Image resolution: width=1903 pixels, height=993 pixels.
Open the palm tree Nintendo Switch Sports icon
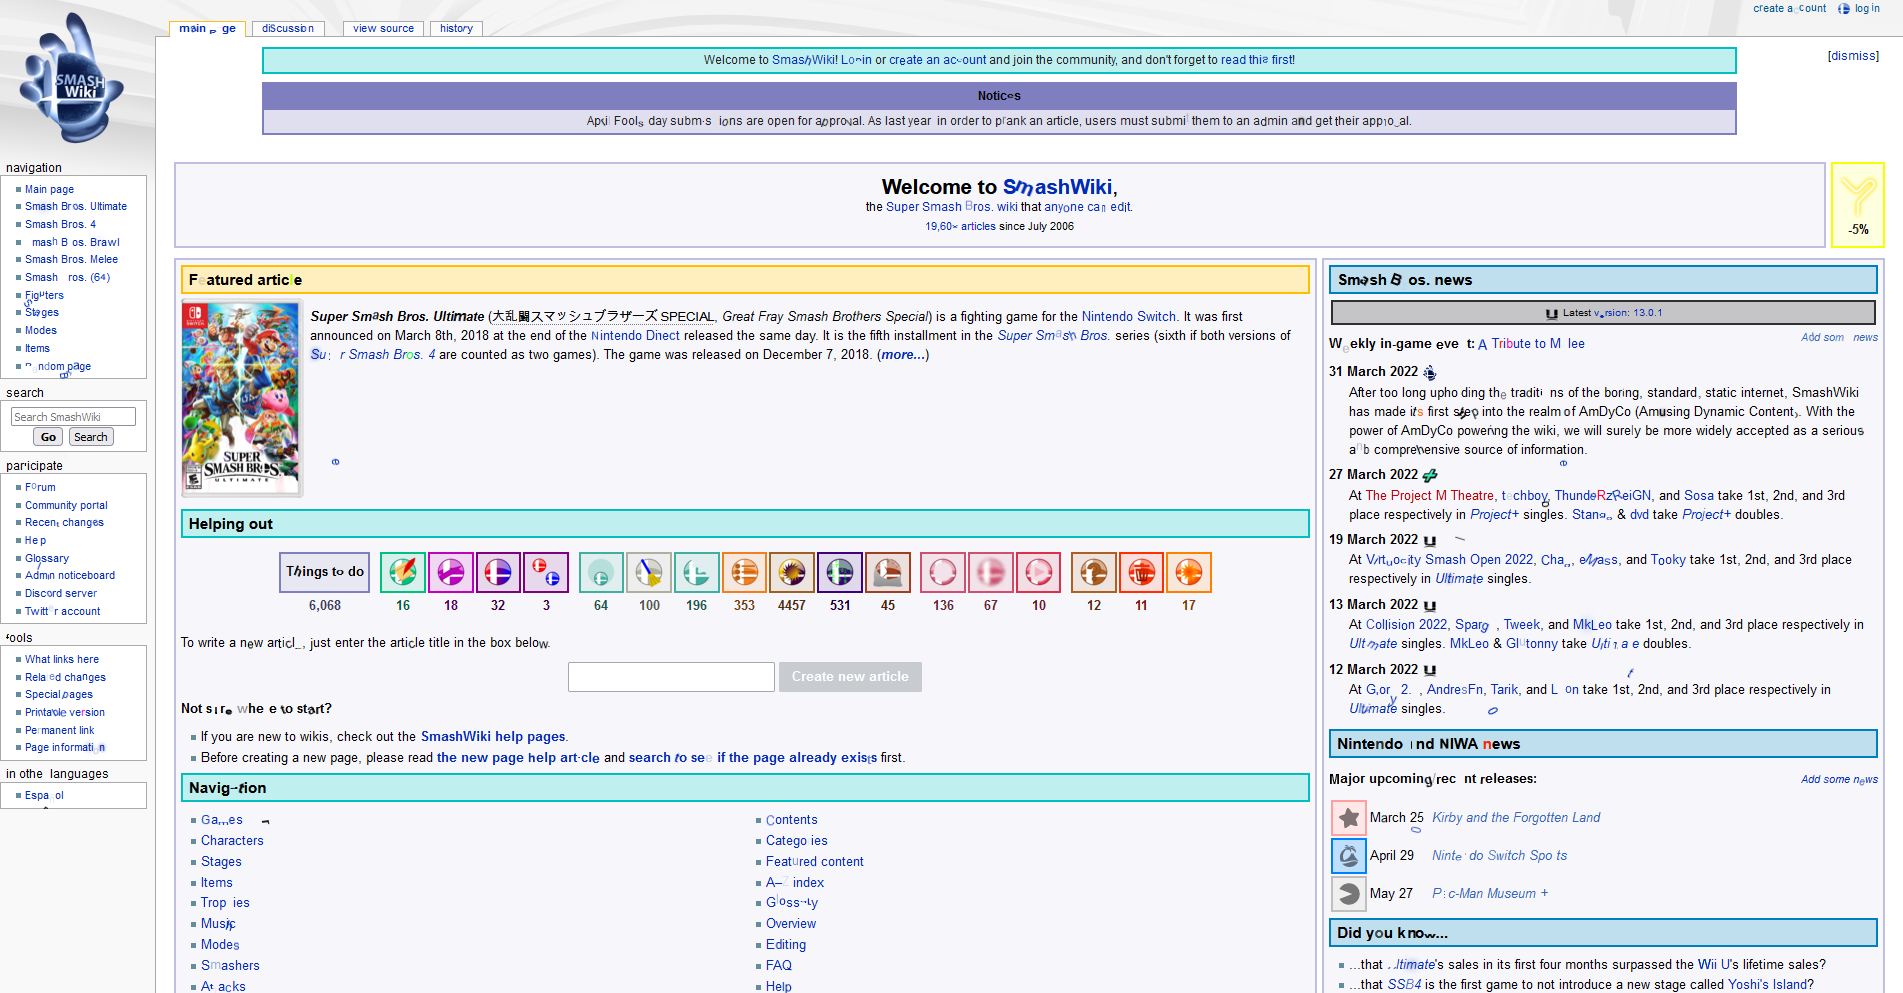(1348, 856)
